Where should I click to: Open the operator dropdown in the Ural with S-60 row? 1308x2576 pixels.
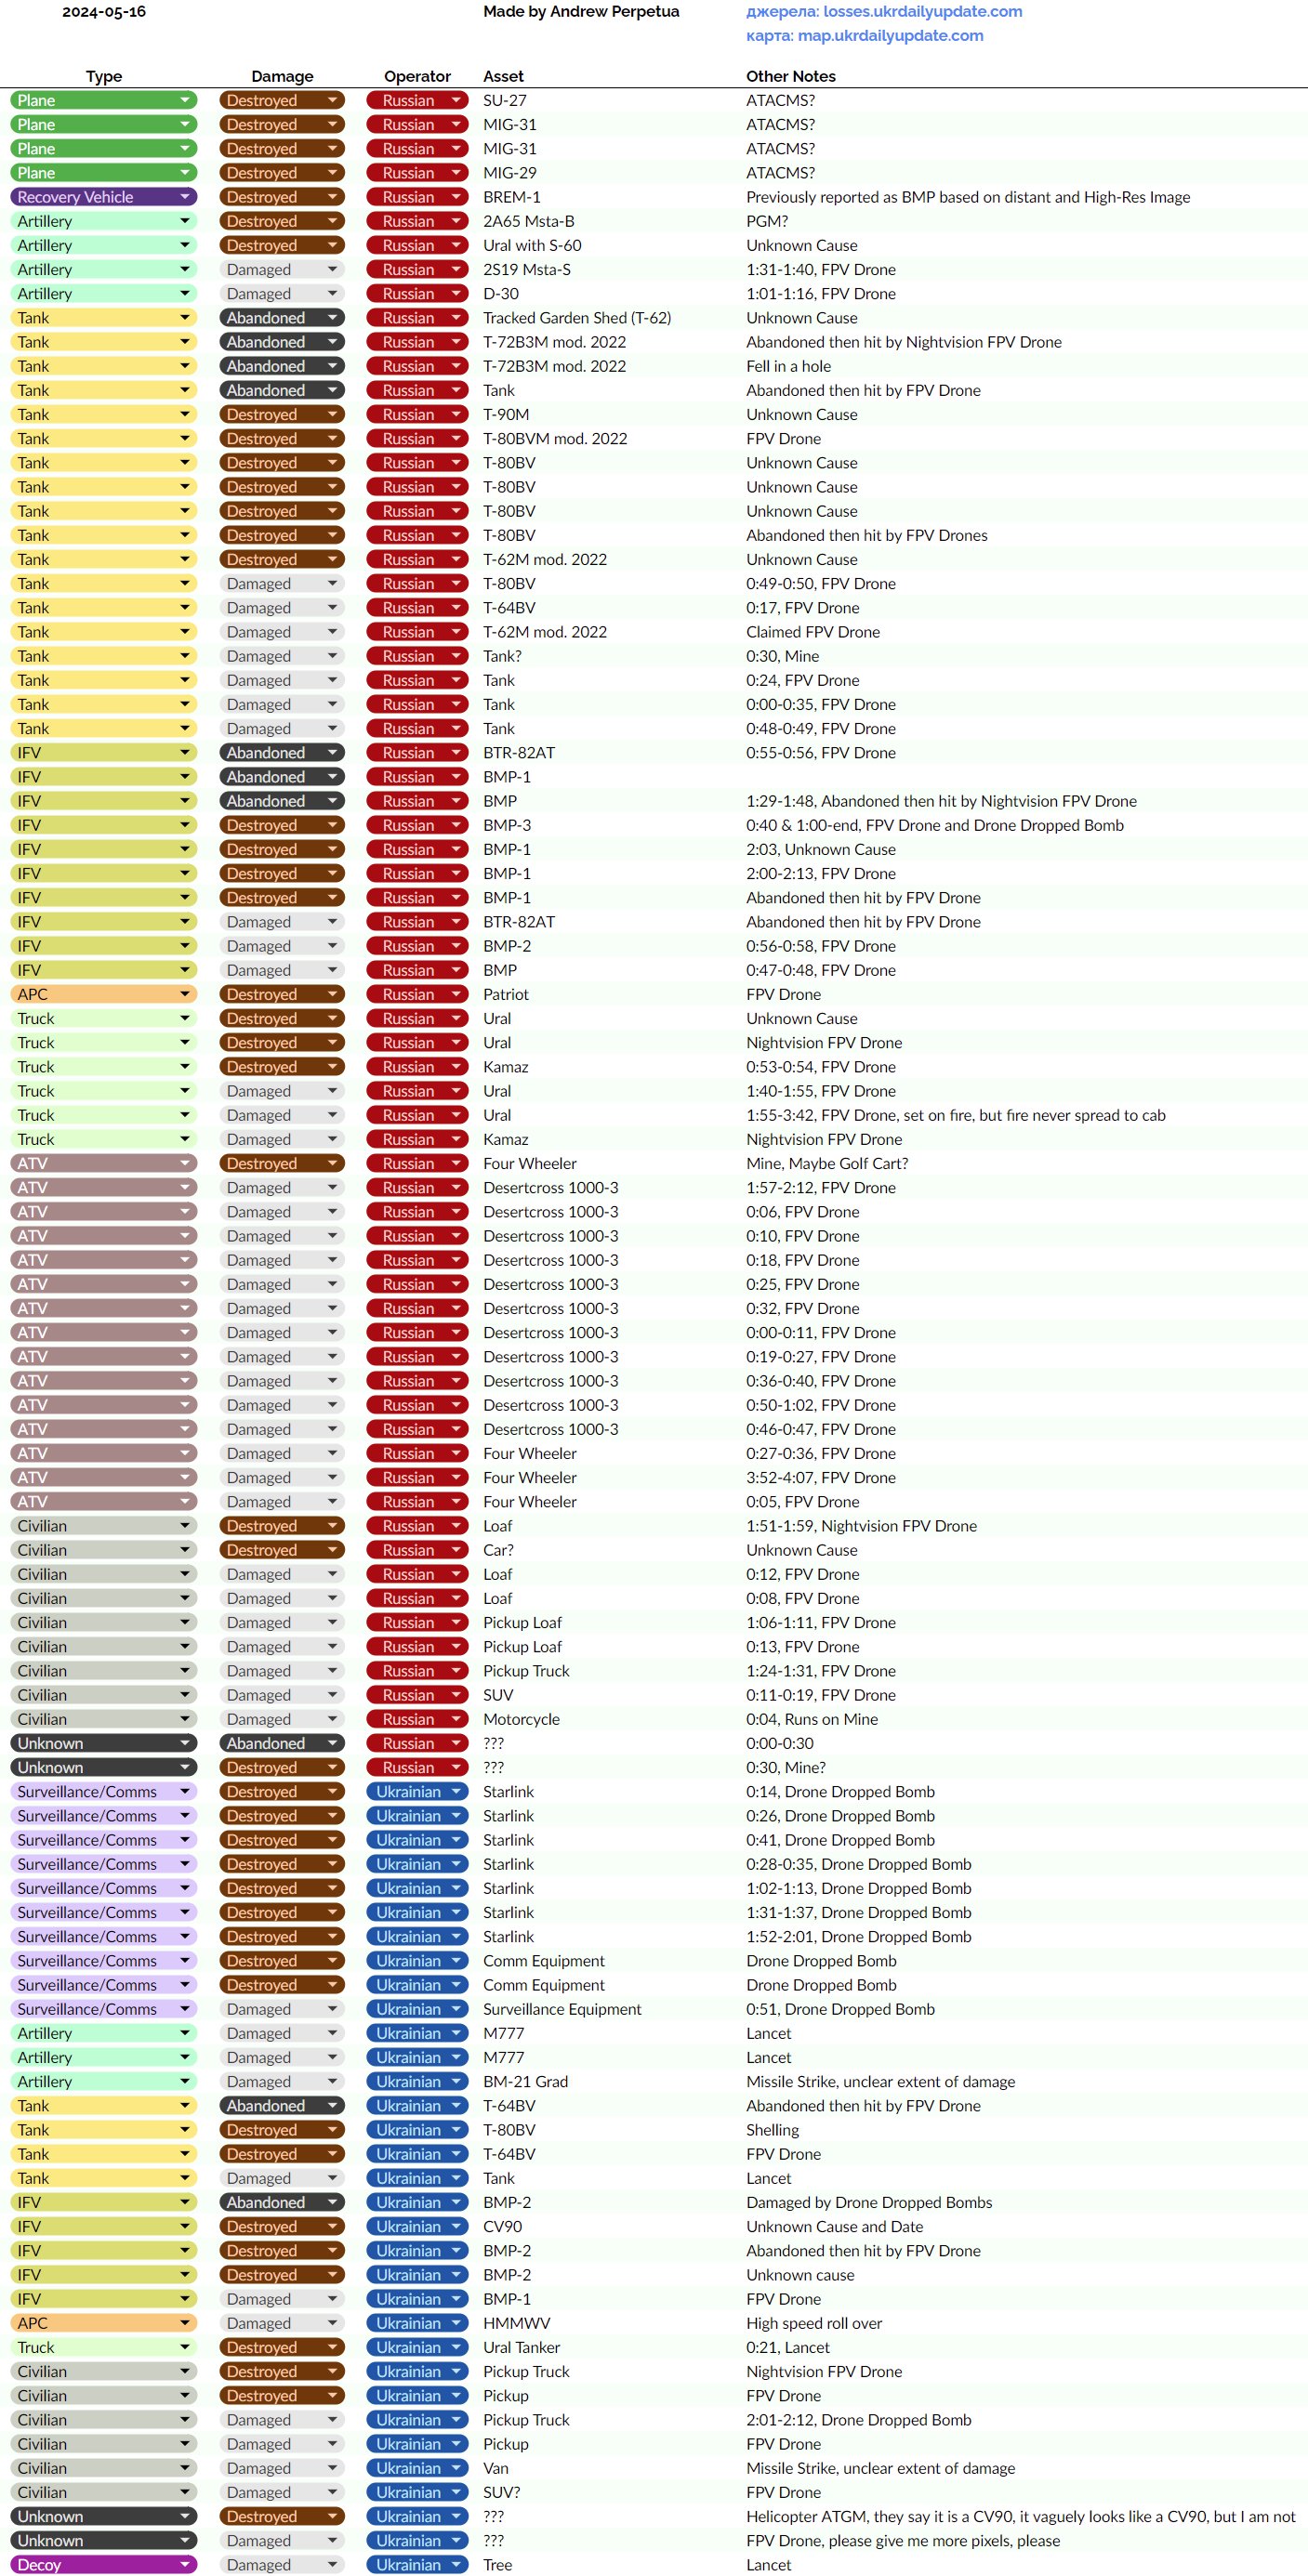417,245
